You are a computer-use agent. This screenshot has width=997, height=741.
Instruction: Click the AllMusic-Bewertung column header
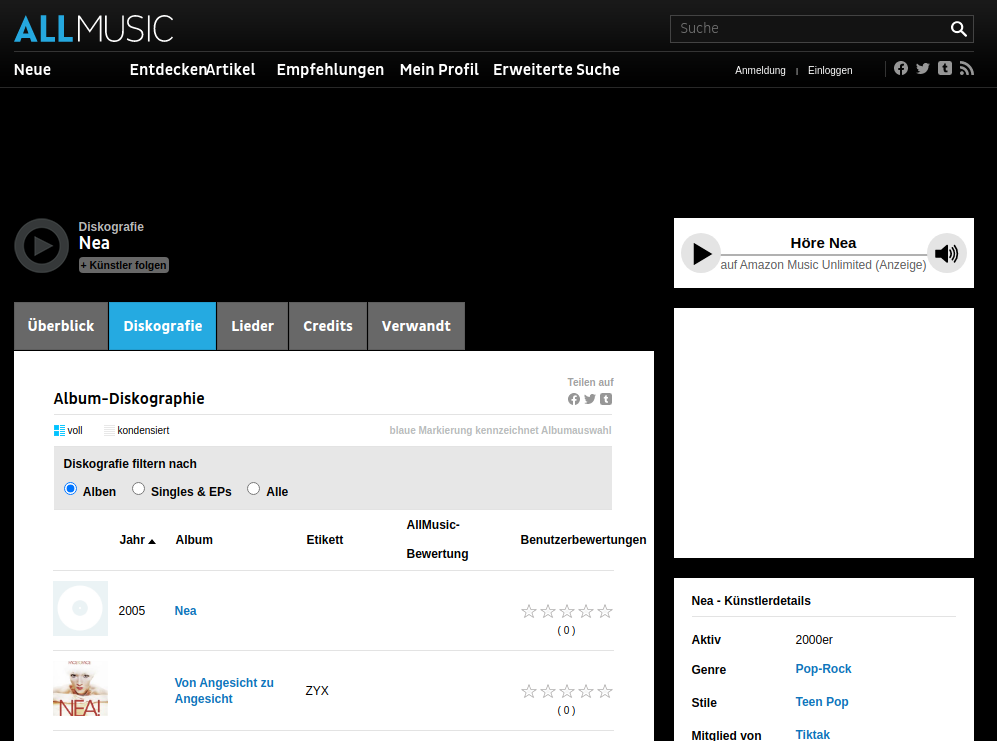tap(437, 539)
